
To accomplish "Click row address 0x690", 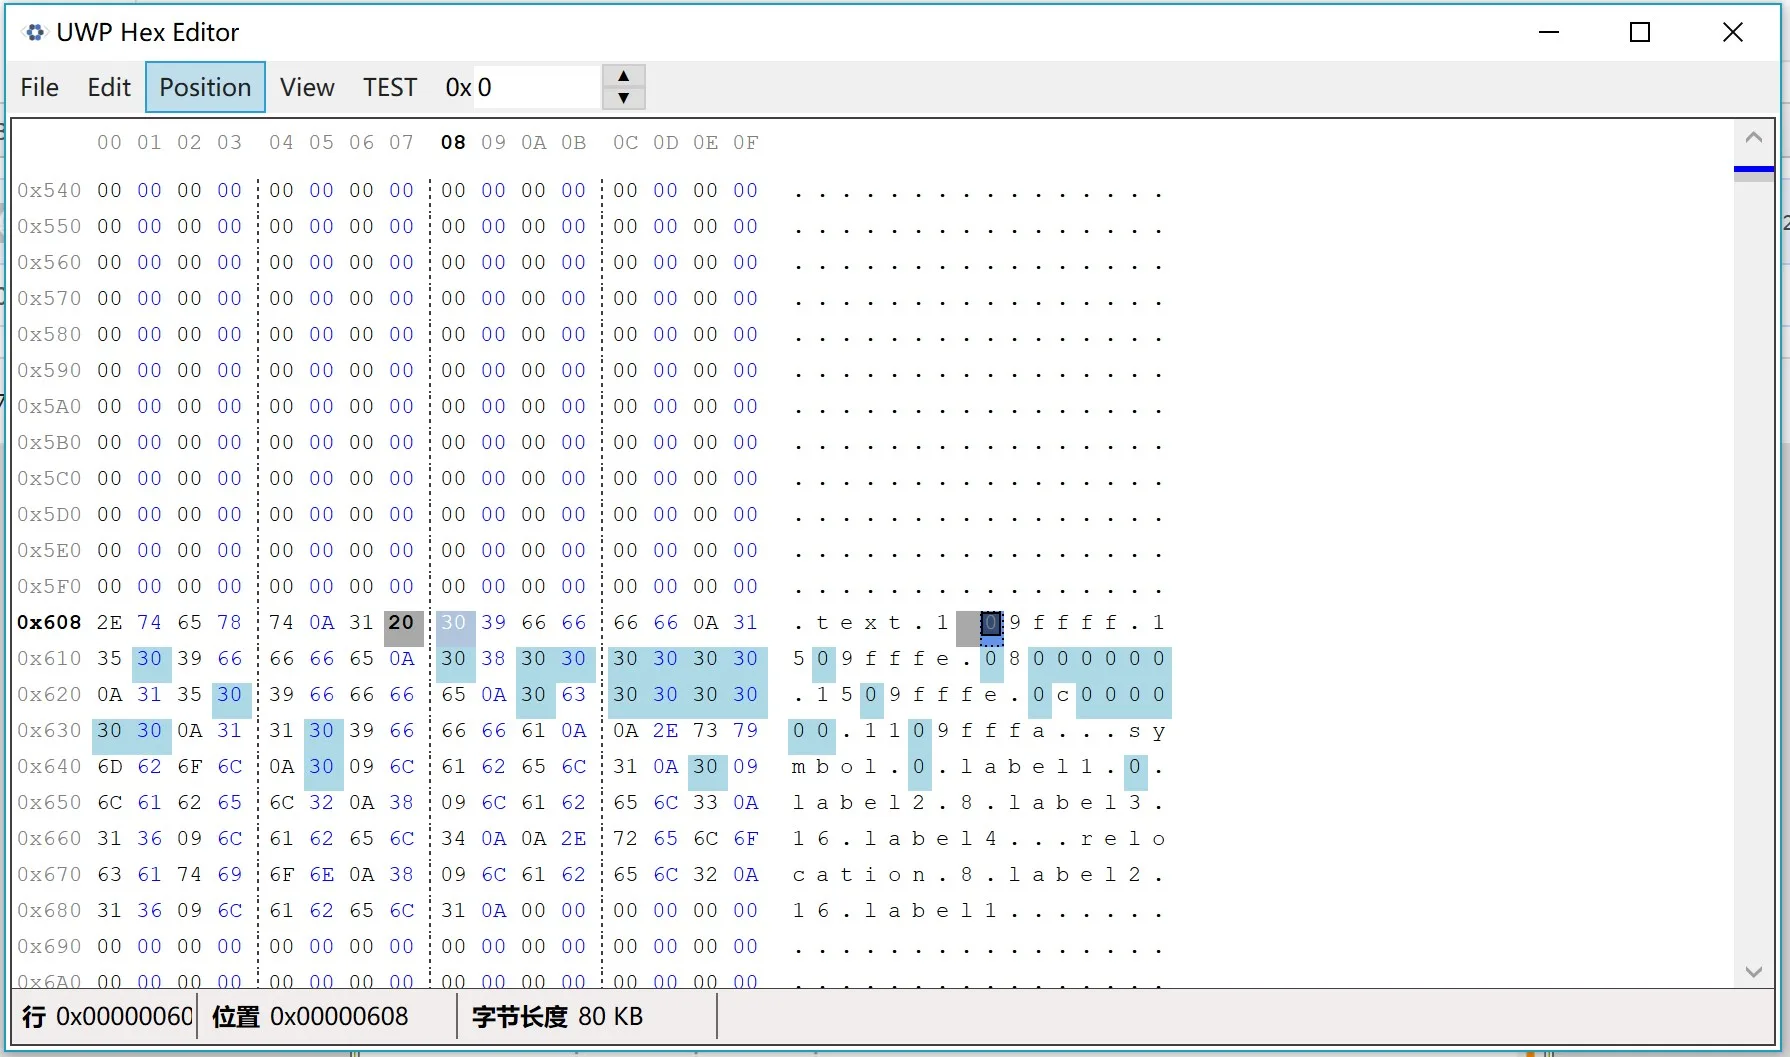I will pos(49,946).
